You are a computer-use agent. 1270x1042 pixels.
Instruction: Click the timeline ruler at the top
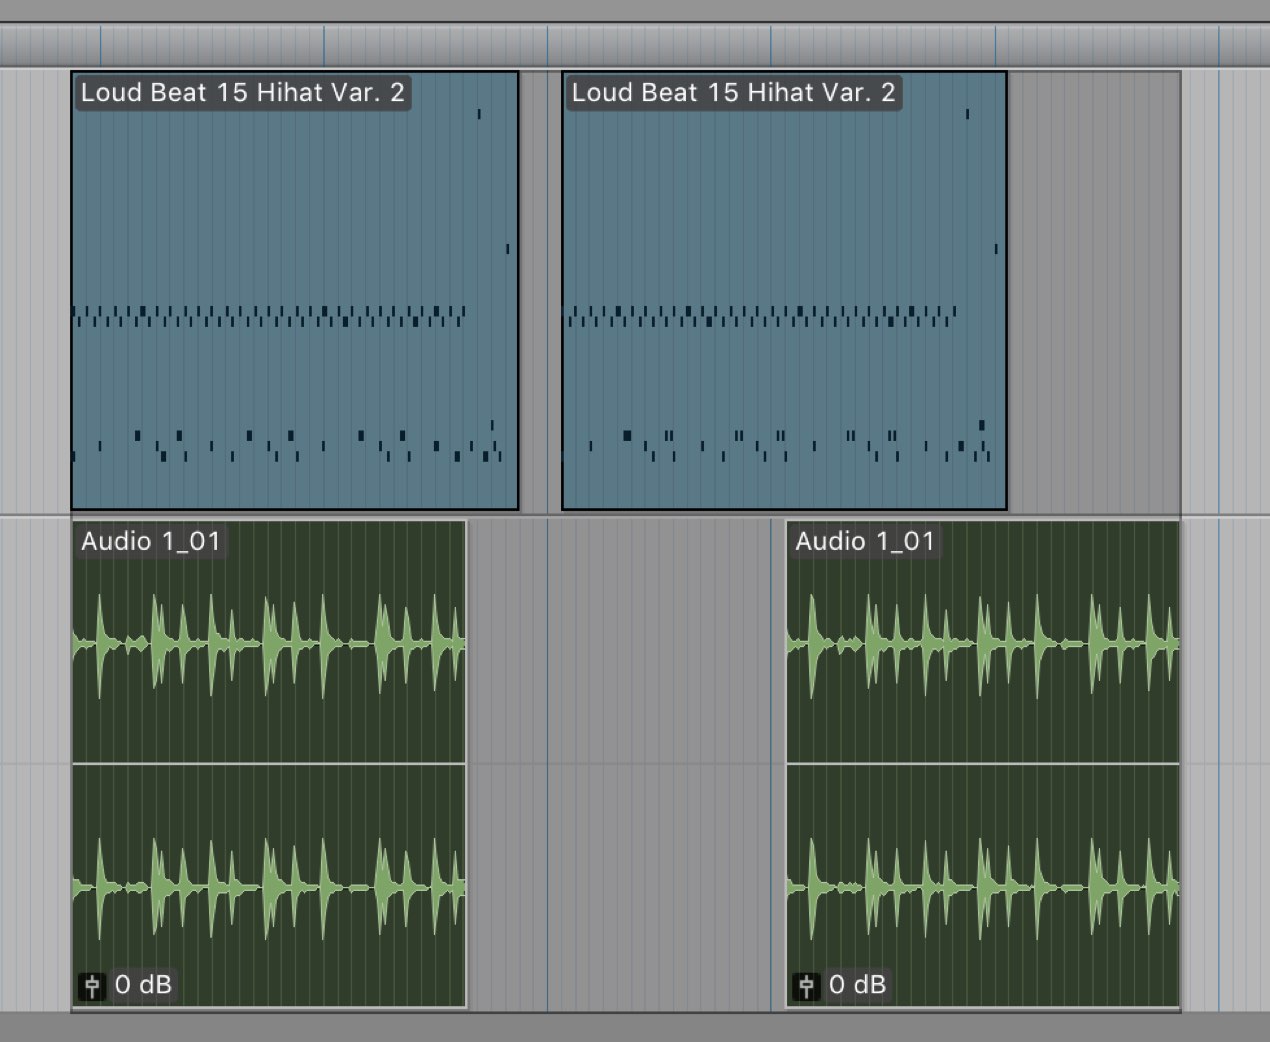pos(635,45)
